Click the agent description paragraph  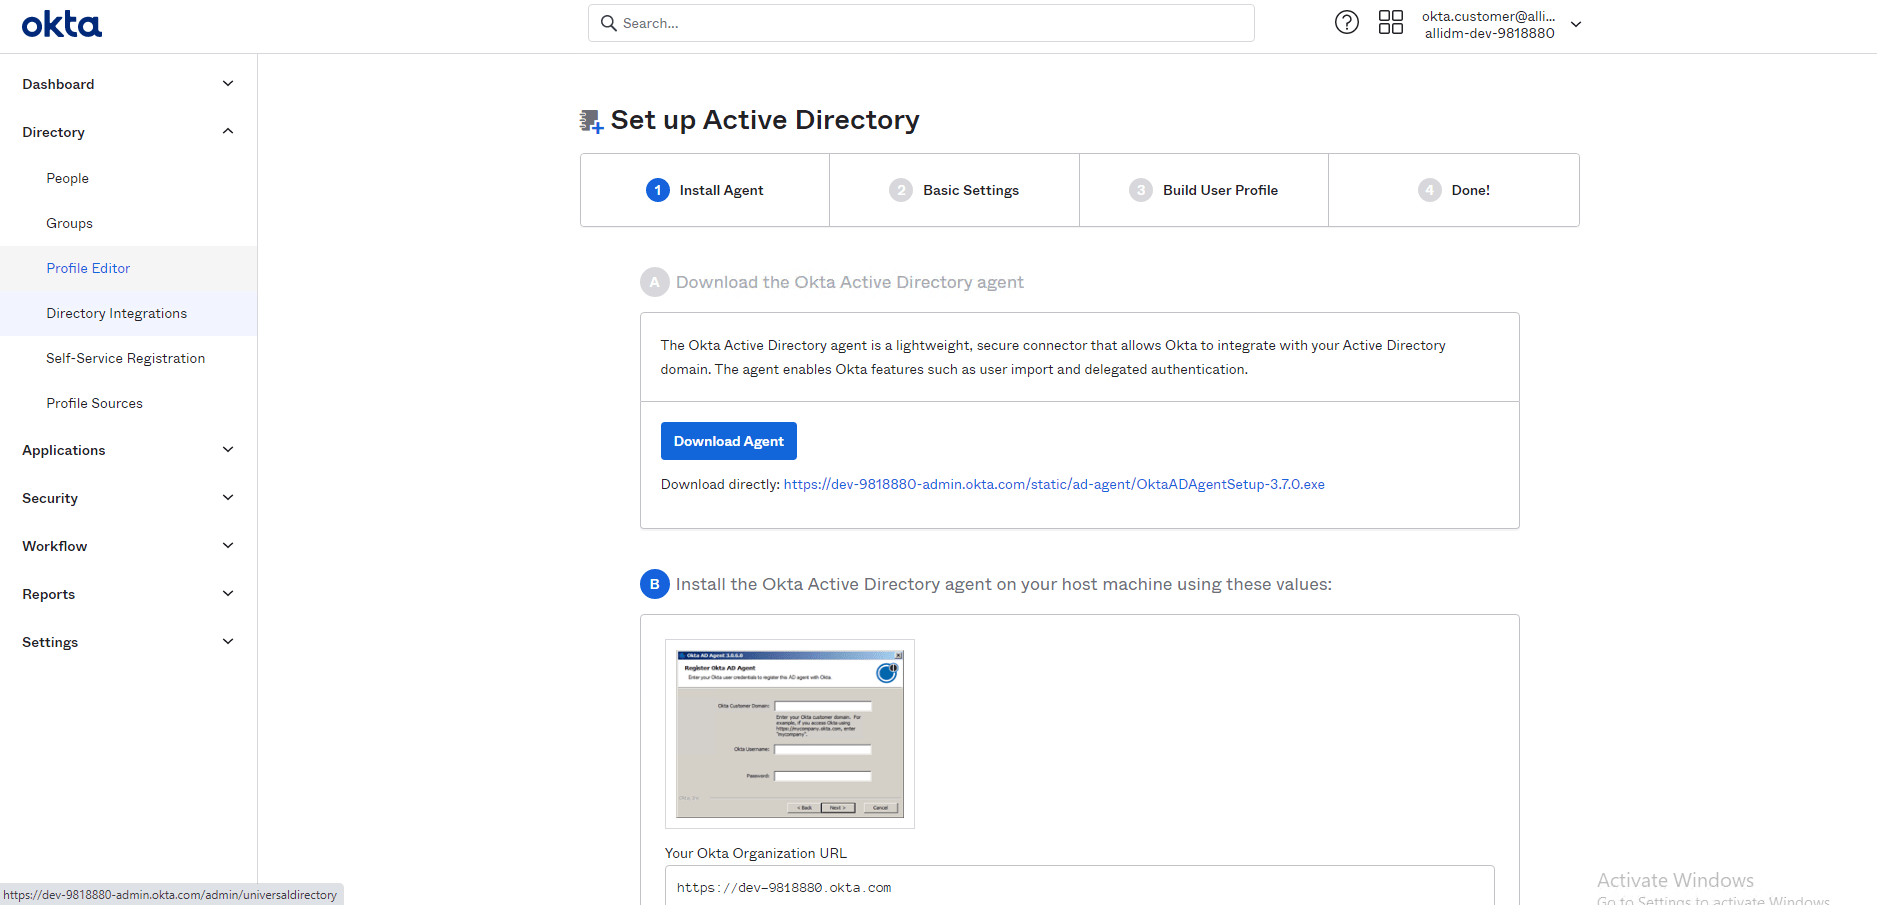(1053, 357)
